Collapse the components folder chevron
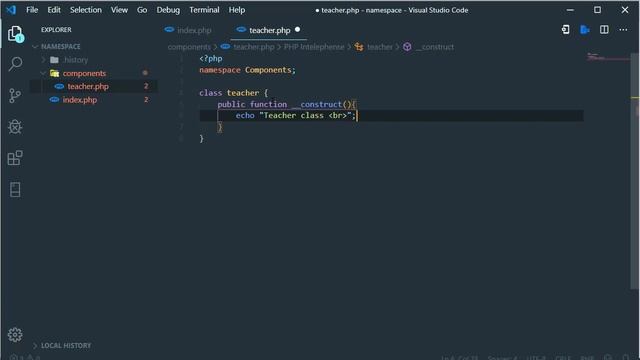 43,73
